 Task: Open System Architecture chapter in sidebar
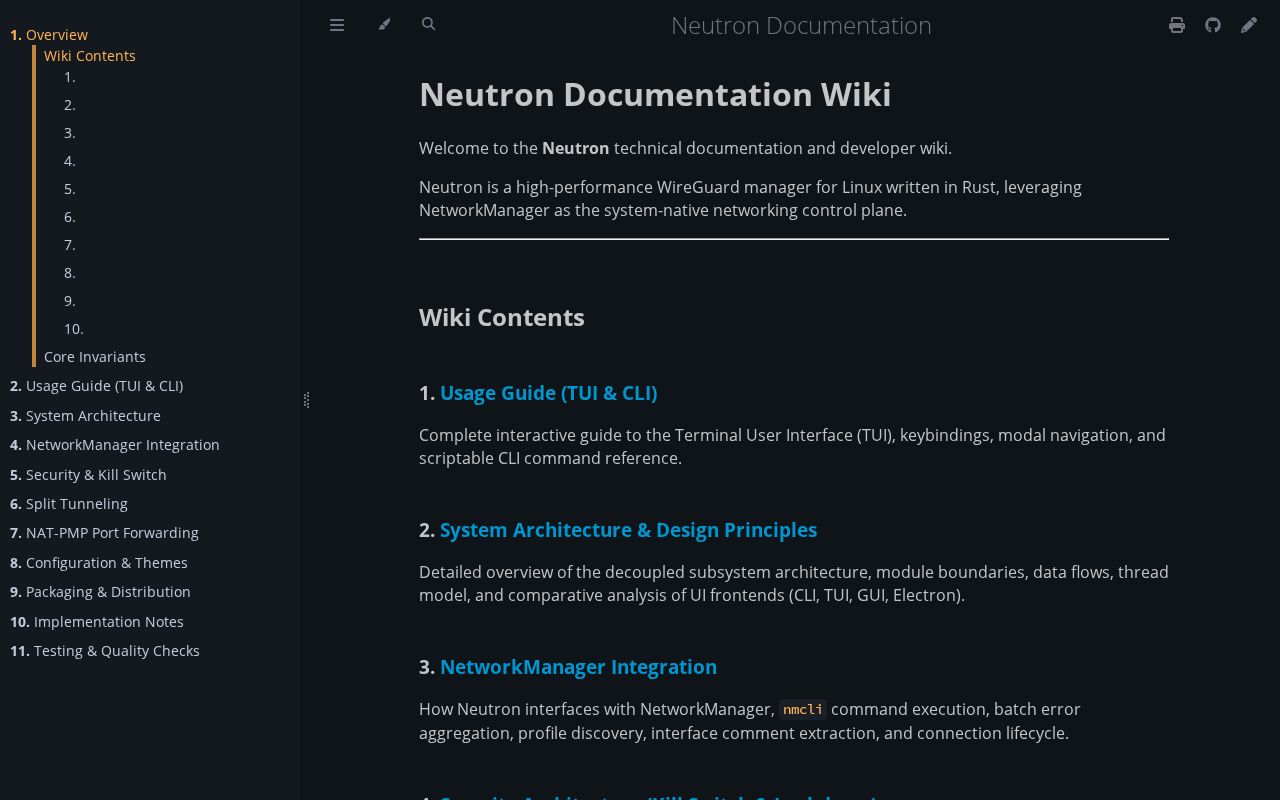[x=85, y=416]
